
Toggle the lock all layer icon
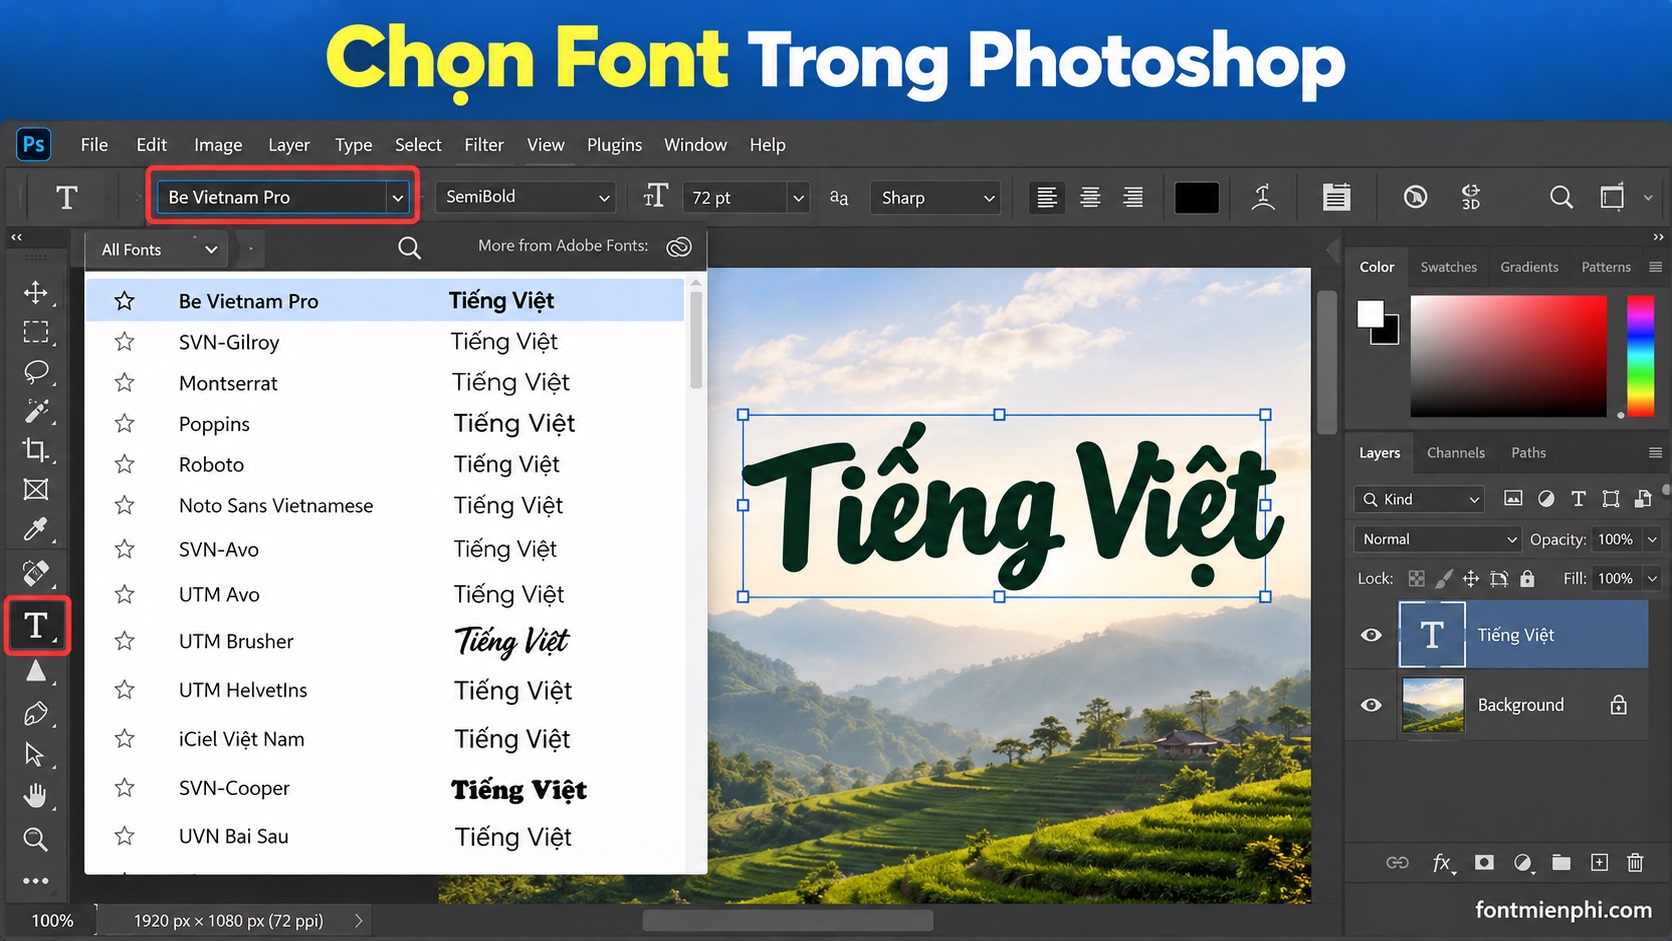(x=1527, y=578)
